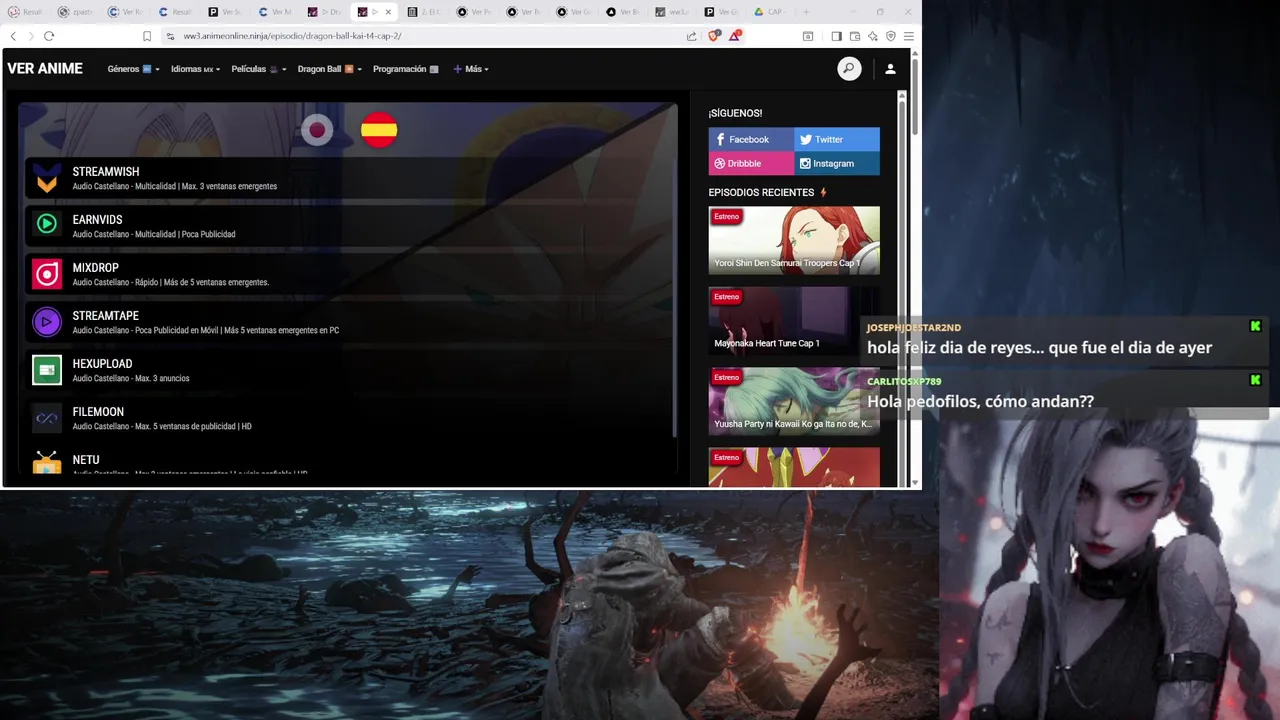Click the EPISODIOS RECIENTES heading
Viewport: 1280px width, 720px height.
pyautogui.click(x=761, y=192)
